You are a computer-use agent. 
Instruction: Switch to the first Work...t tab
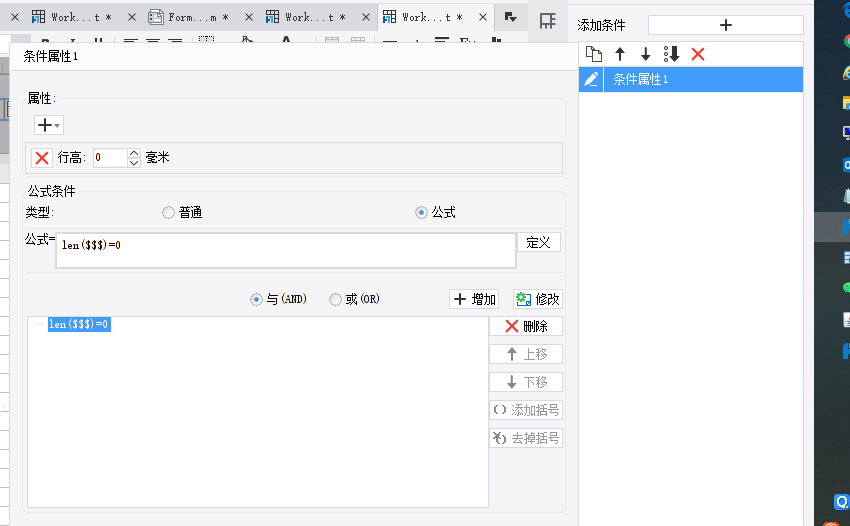(72, 17)
